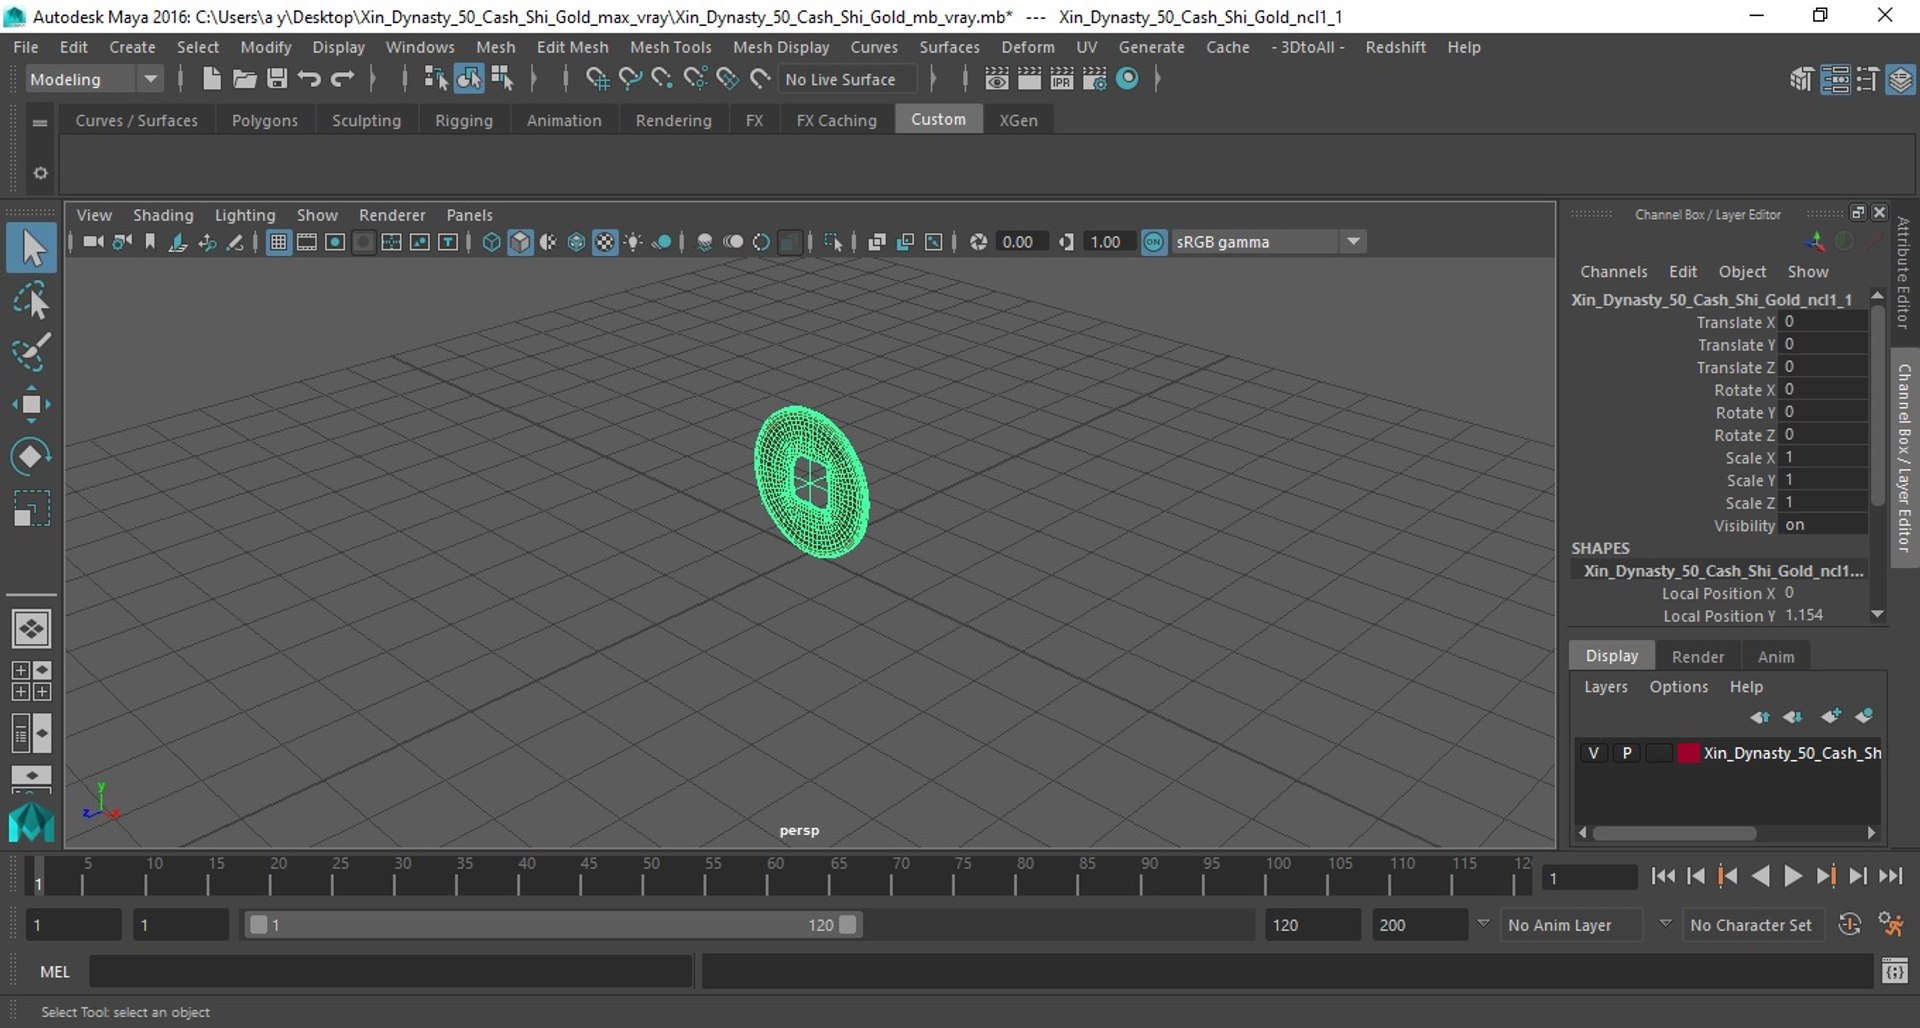Enable smooth shade all in viewport

pos(520,242)
